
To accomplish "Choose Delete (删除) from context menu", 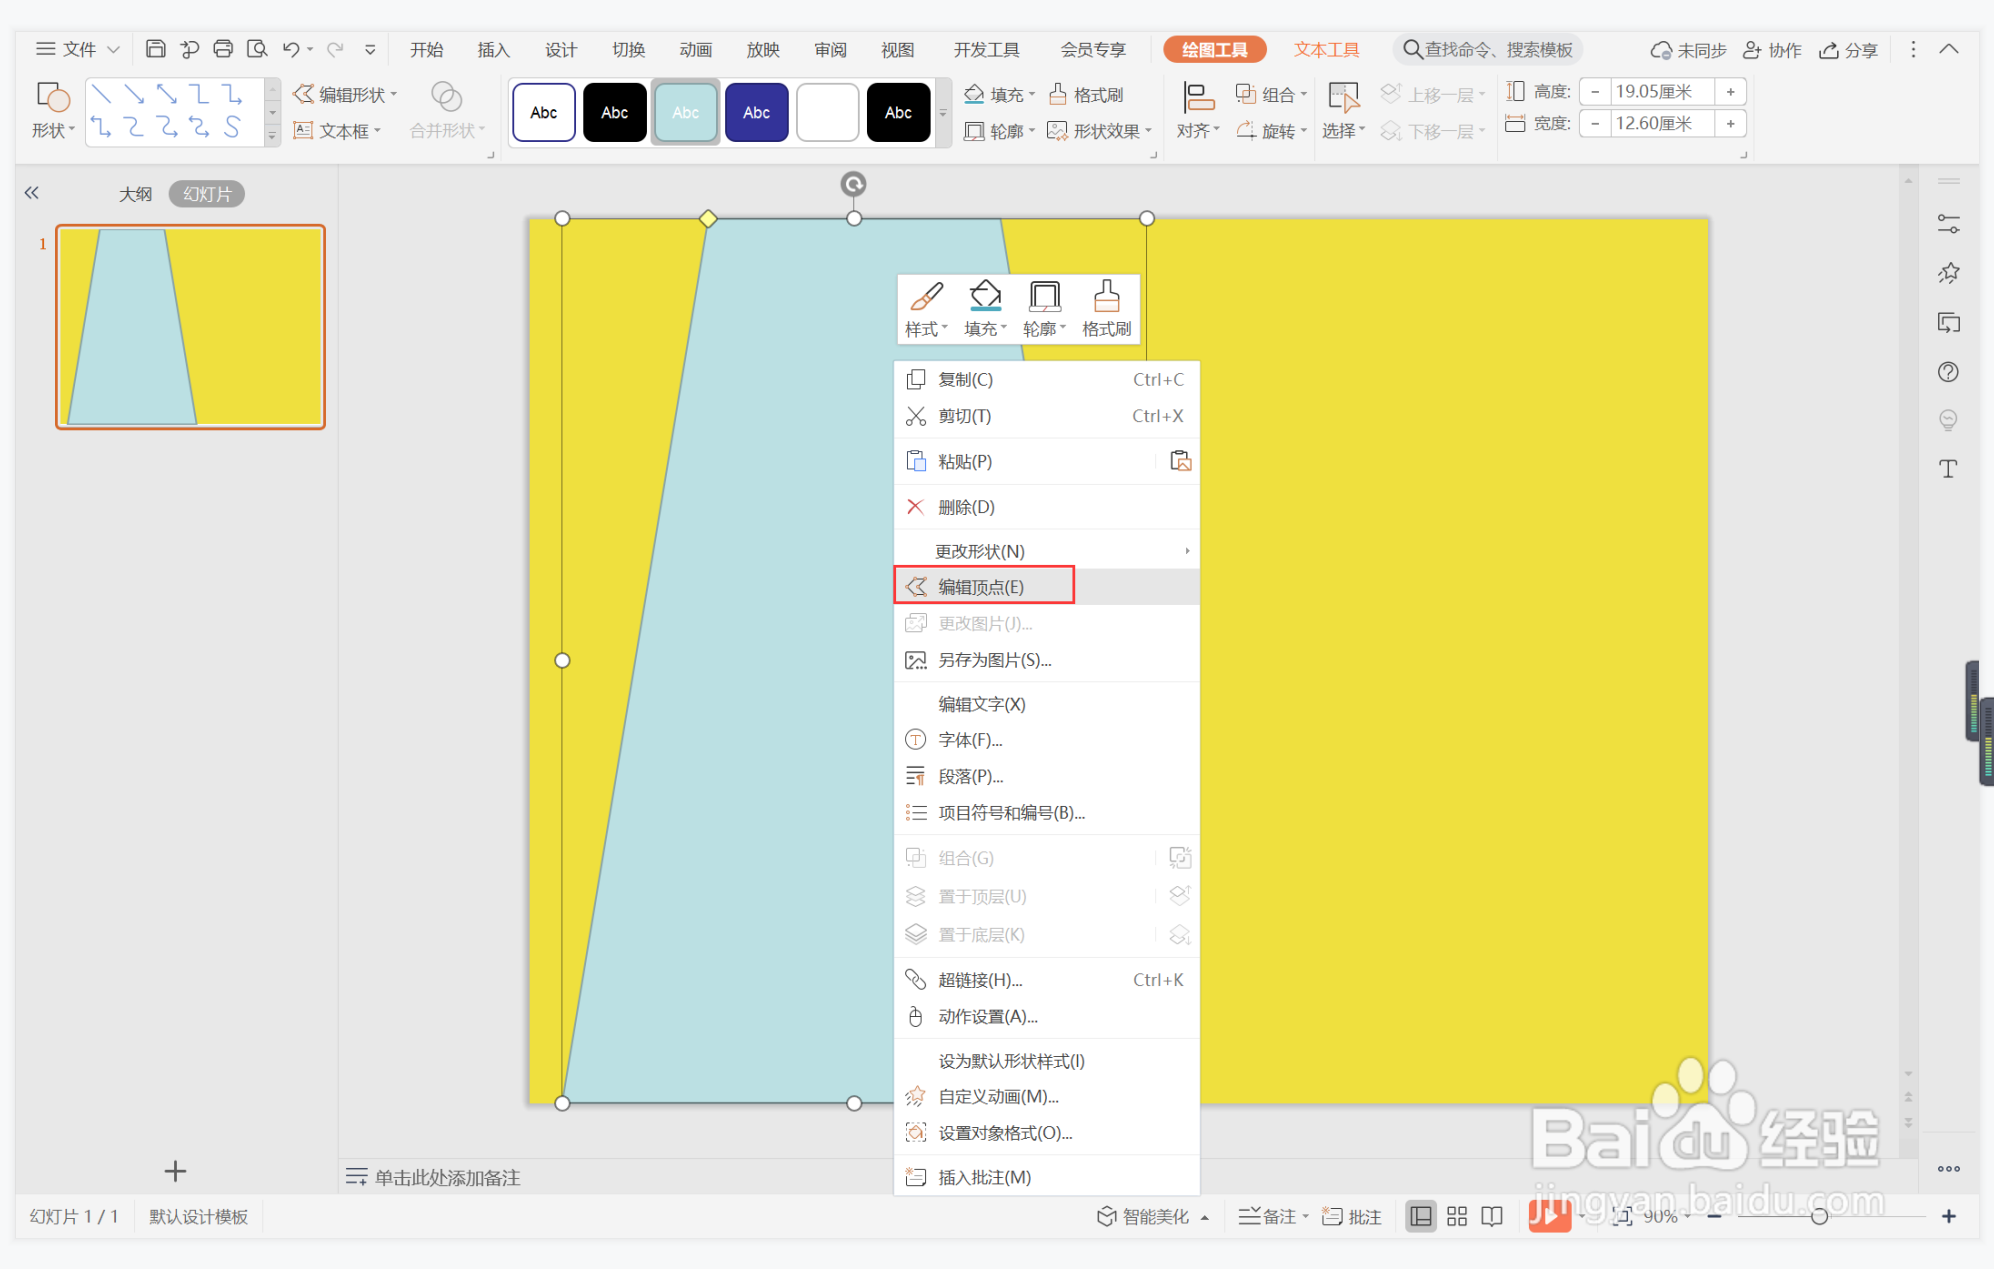I will click(x=1046, y=507).
